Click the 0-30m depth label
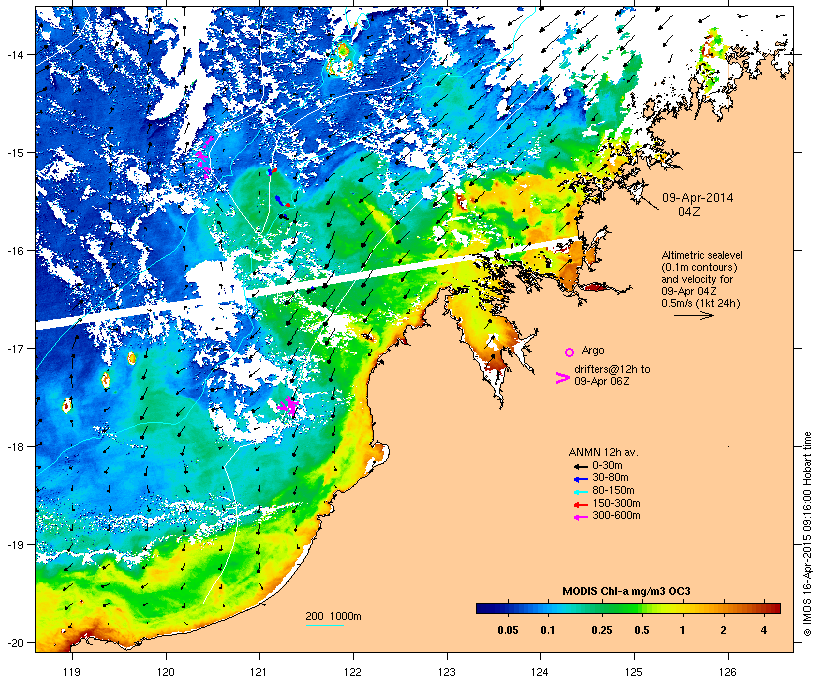The image size is (820, 680). 607,465
